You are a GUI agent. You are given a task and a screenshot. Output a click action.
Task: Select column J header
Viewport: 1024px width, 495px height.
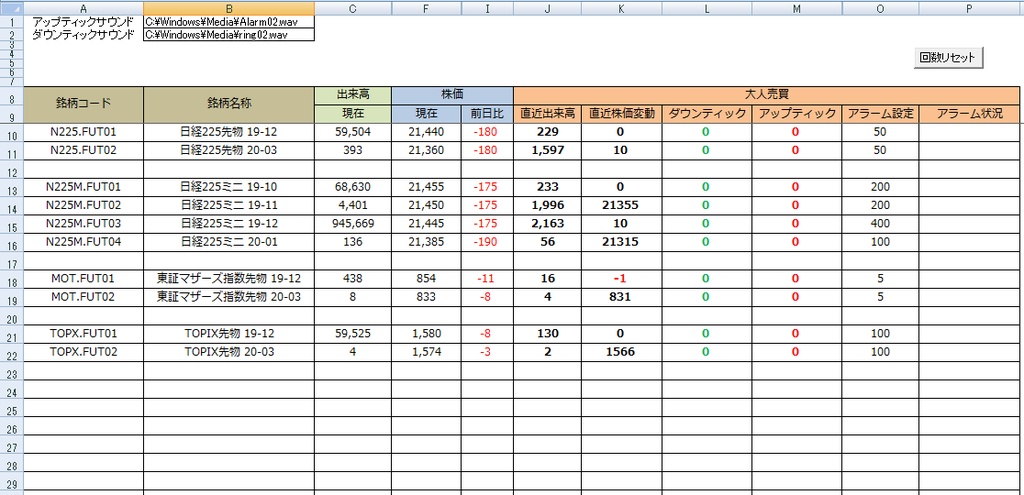(547, 8)
